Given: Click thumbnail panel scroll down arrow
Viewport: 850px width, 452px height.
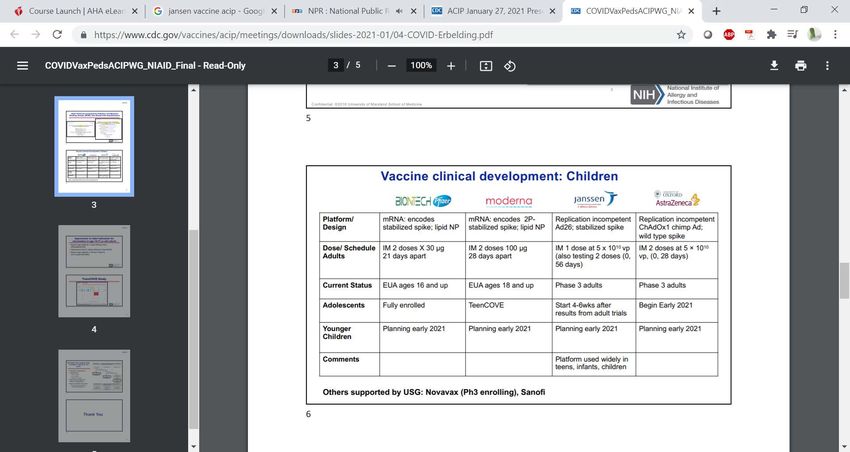Looking at the screenshot, I should coord(194,447).
